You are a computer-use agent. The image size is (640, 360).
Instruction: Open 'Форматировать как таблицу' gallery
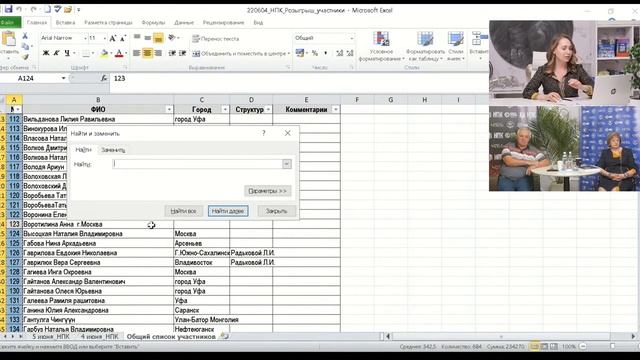pyautogui.click(x=425, y=47)
